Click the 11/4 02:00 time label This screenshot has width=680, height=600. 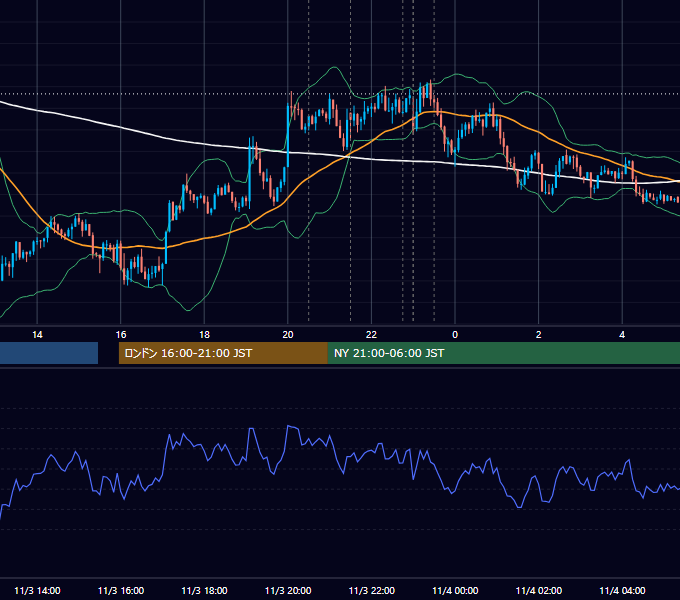click(x=539, y=590)
